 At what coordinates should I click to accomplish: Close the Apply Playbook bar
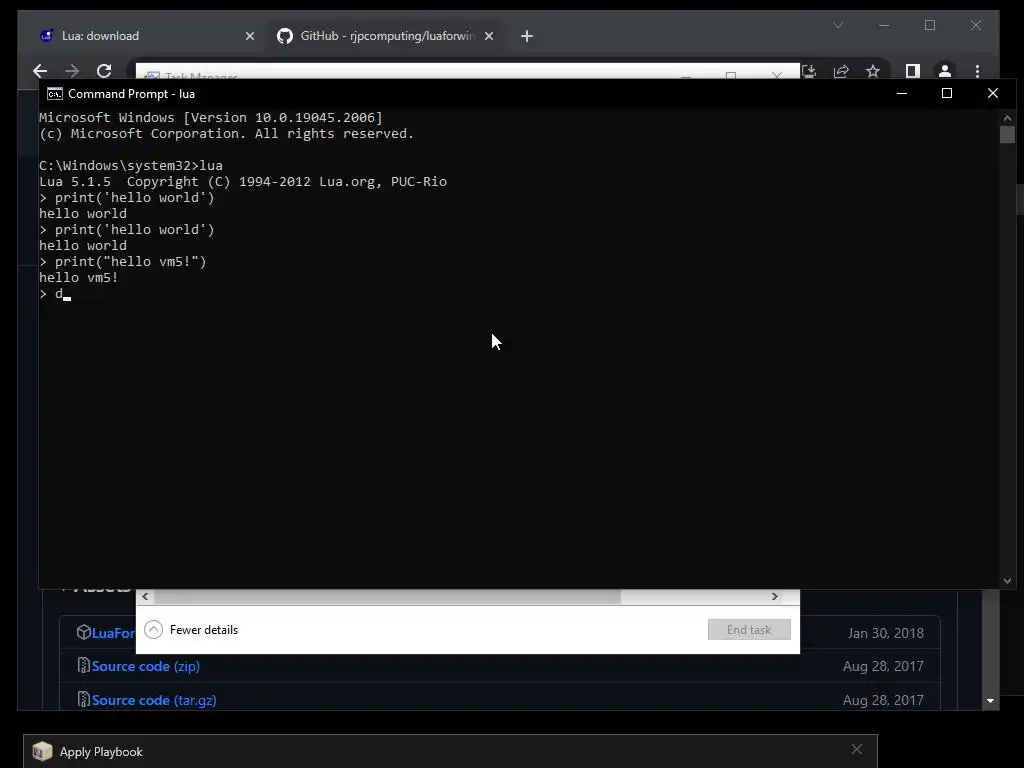click(x=857, y=750)
